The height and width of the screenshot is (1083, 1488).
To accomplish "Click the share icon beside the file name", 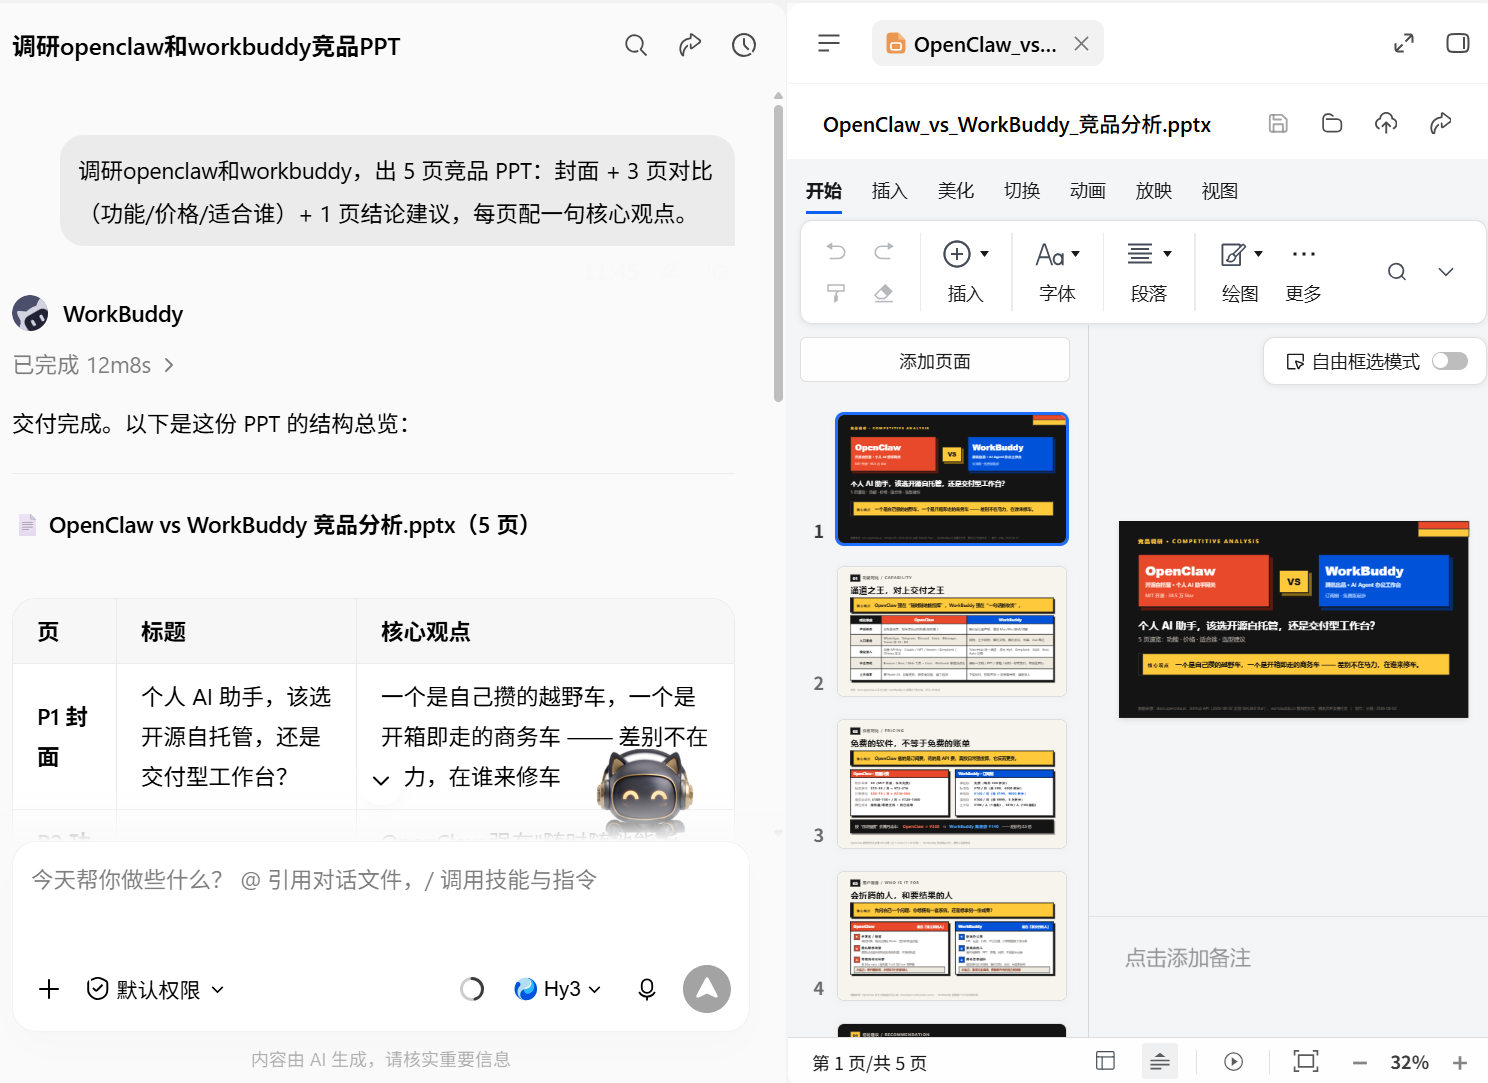I will 1441,123.
